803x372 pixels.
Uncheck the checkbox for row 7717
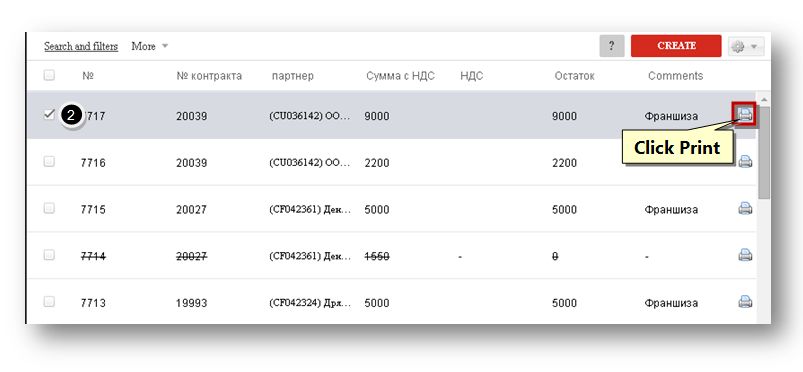pyautogui.click(x=49, y=114)
